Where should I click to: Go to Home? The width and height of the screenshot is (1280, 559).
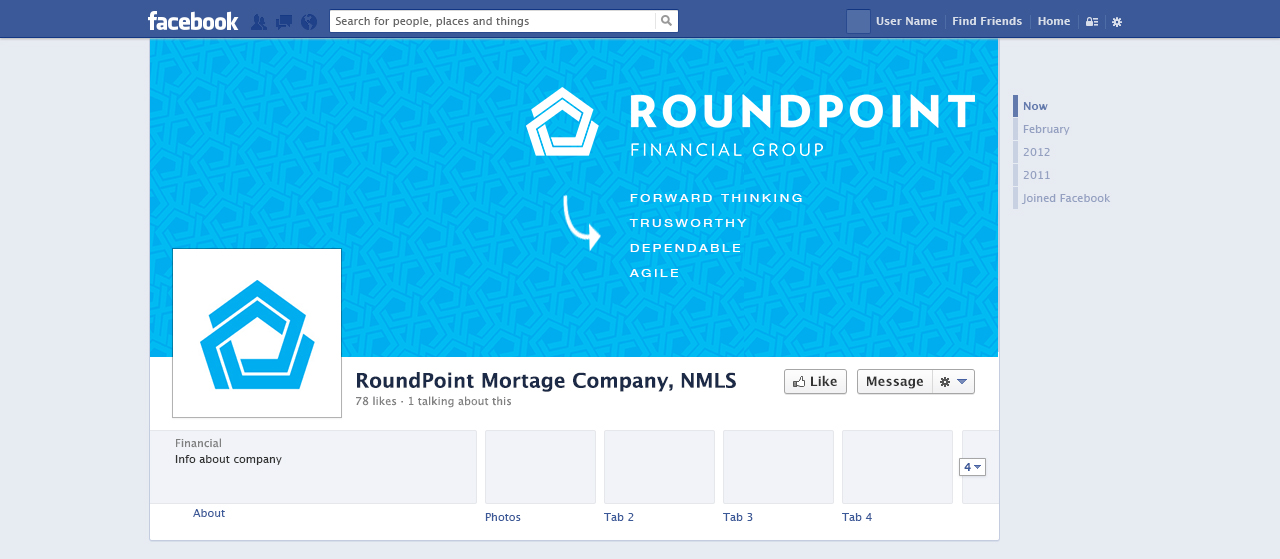click(x=1054, y=21)
